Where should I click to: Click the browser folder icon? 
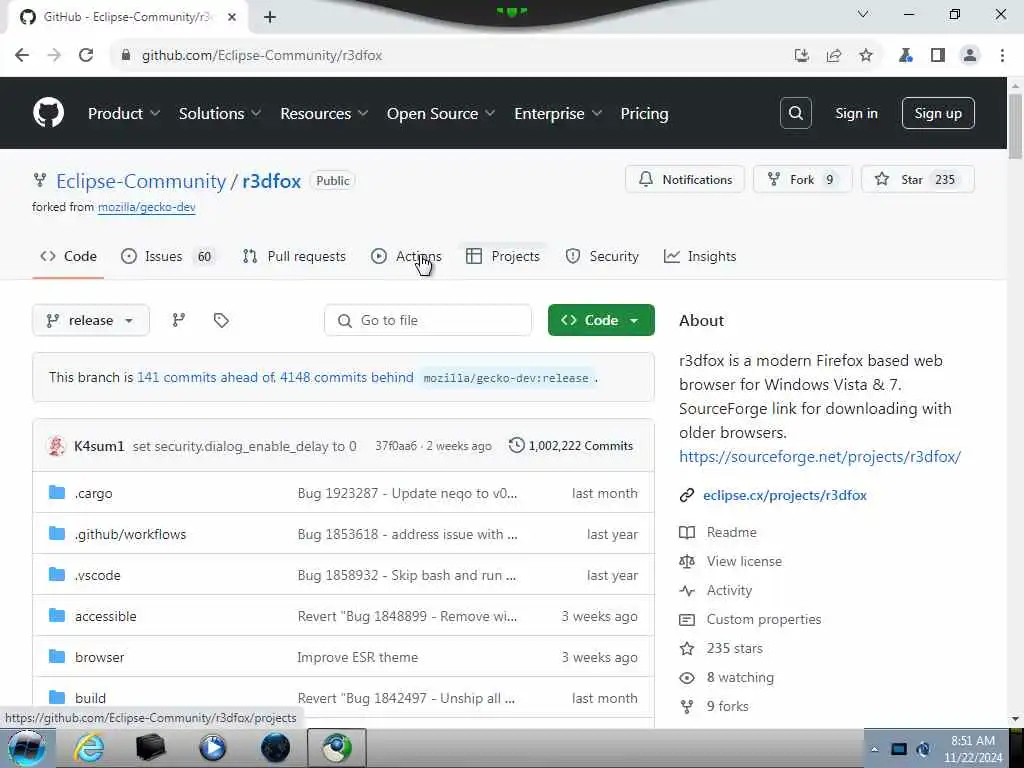point(57,656)
